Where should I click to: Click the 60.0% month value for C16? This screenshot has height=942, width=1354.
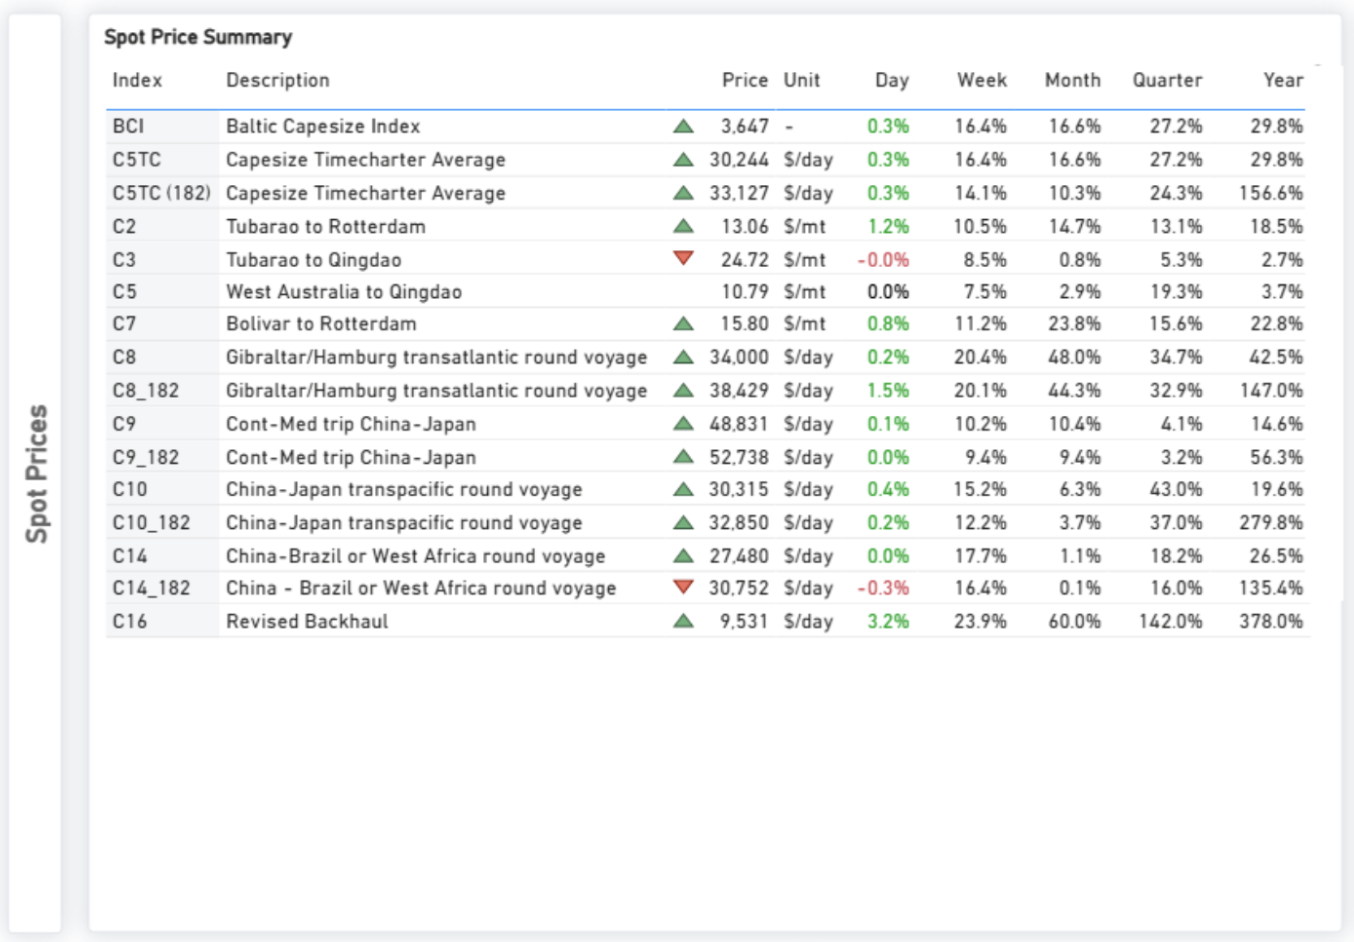click(1075, 621)
